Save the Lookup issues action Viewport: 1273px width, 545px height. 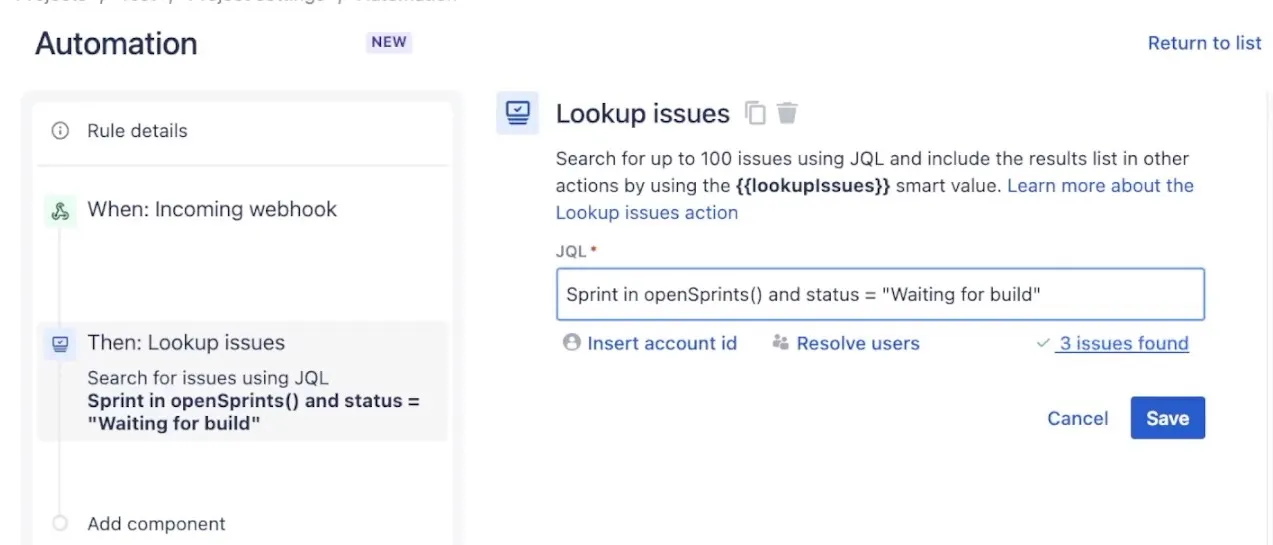coord(1167,418)
